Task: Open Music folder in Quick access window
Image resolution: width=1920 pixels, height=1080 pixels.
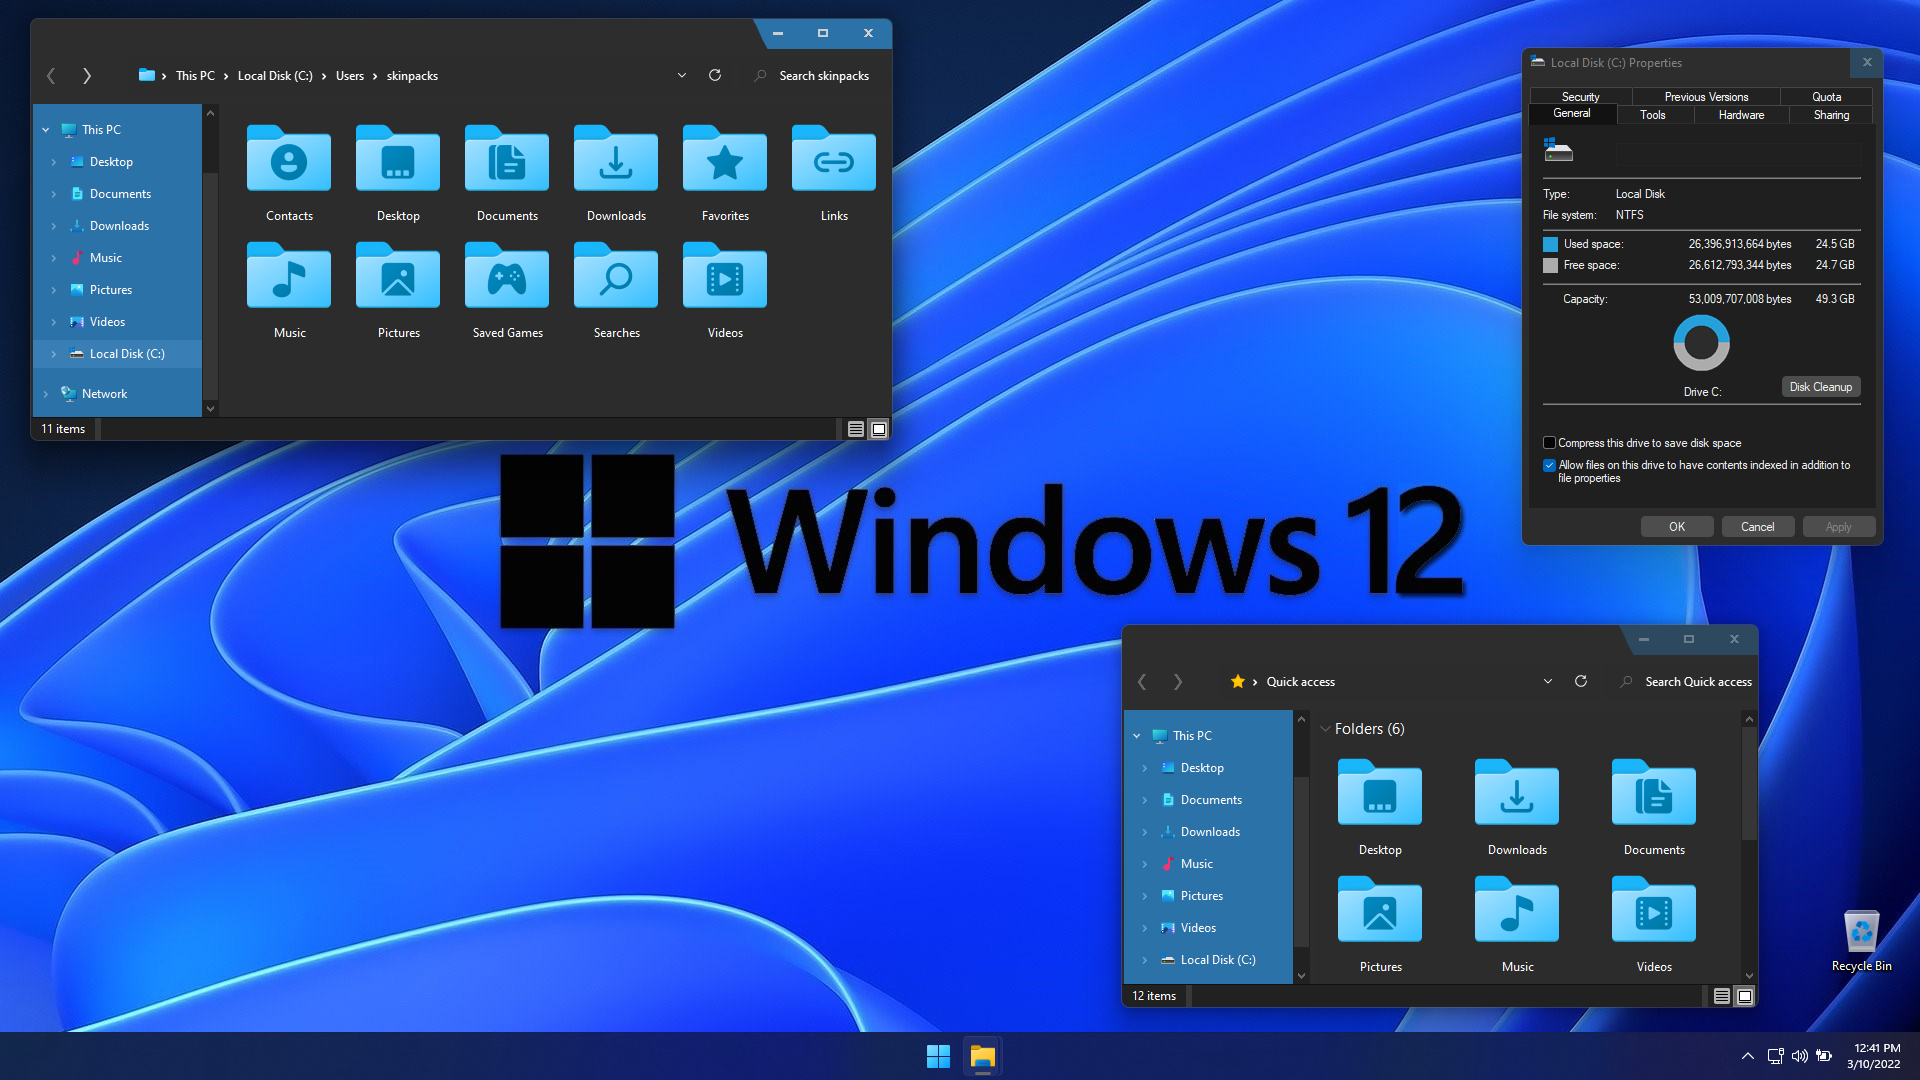Action: pos(1517,923)
